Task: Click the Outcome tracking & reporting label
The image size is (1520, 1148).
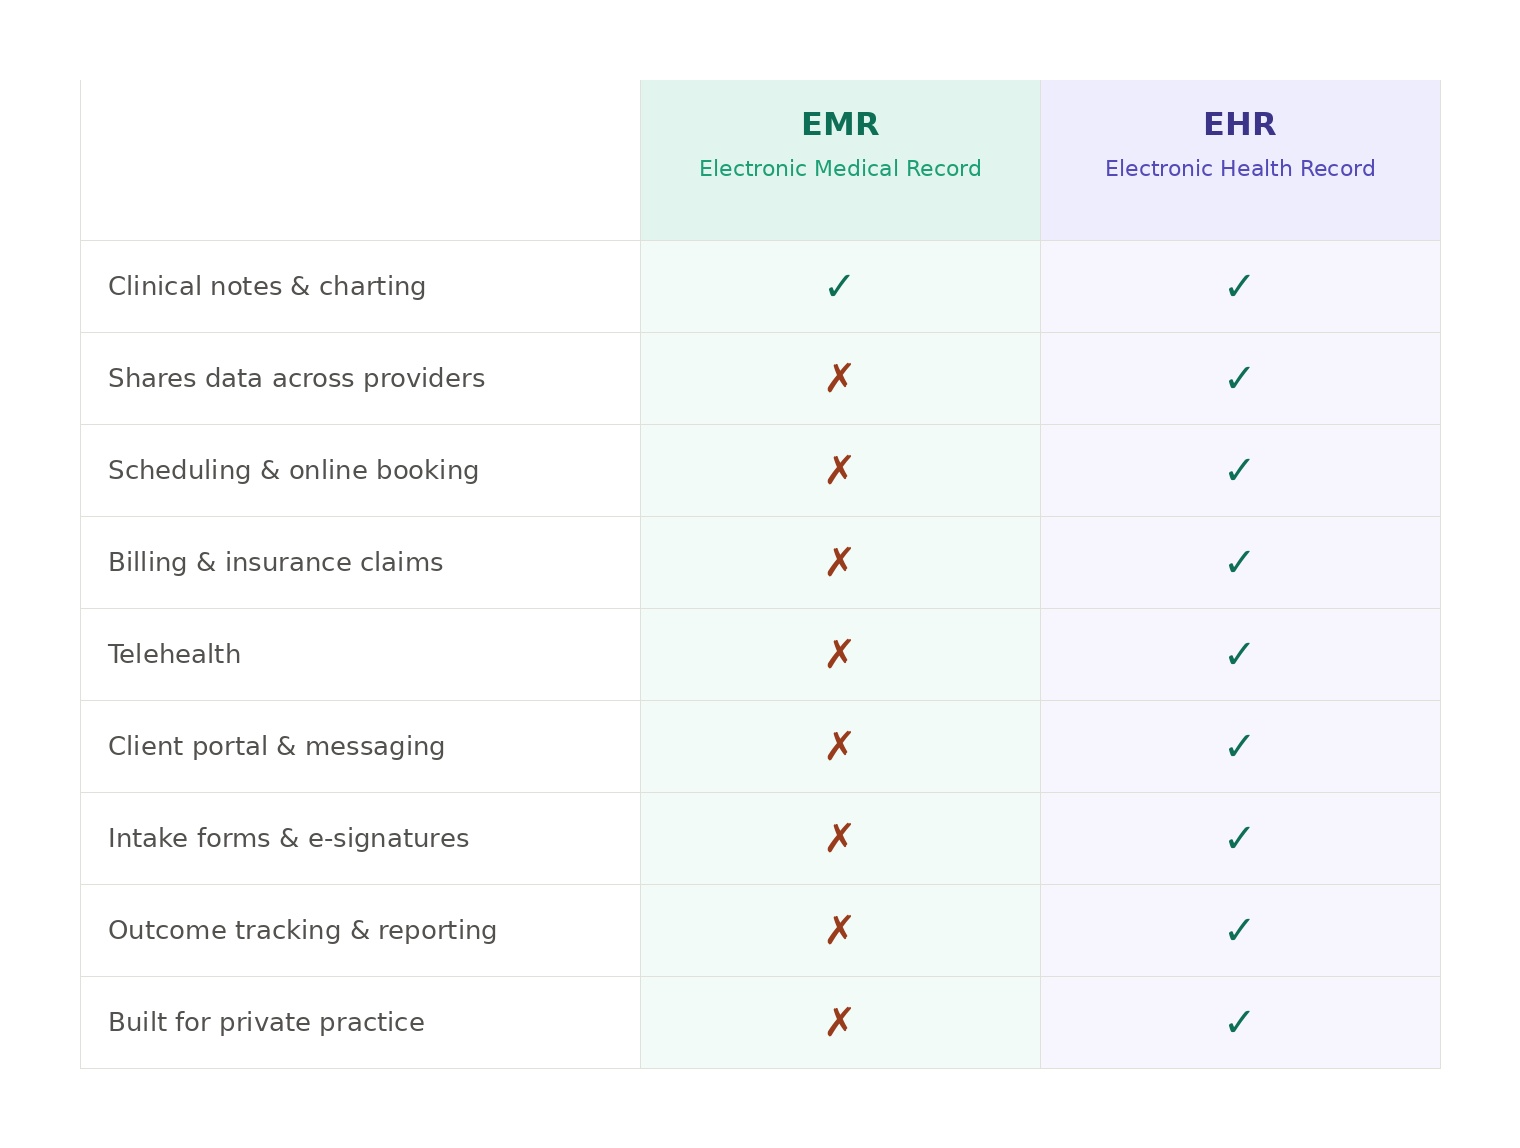Action: [302, 931]
